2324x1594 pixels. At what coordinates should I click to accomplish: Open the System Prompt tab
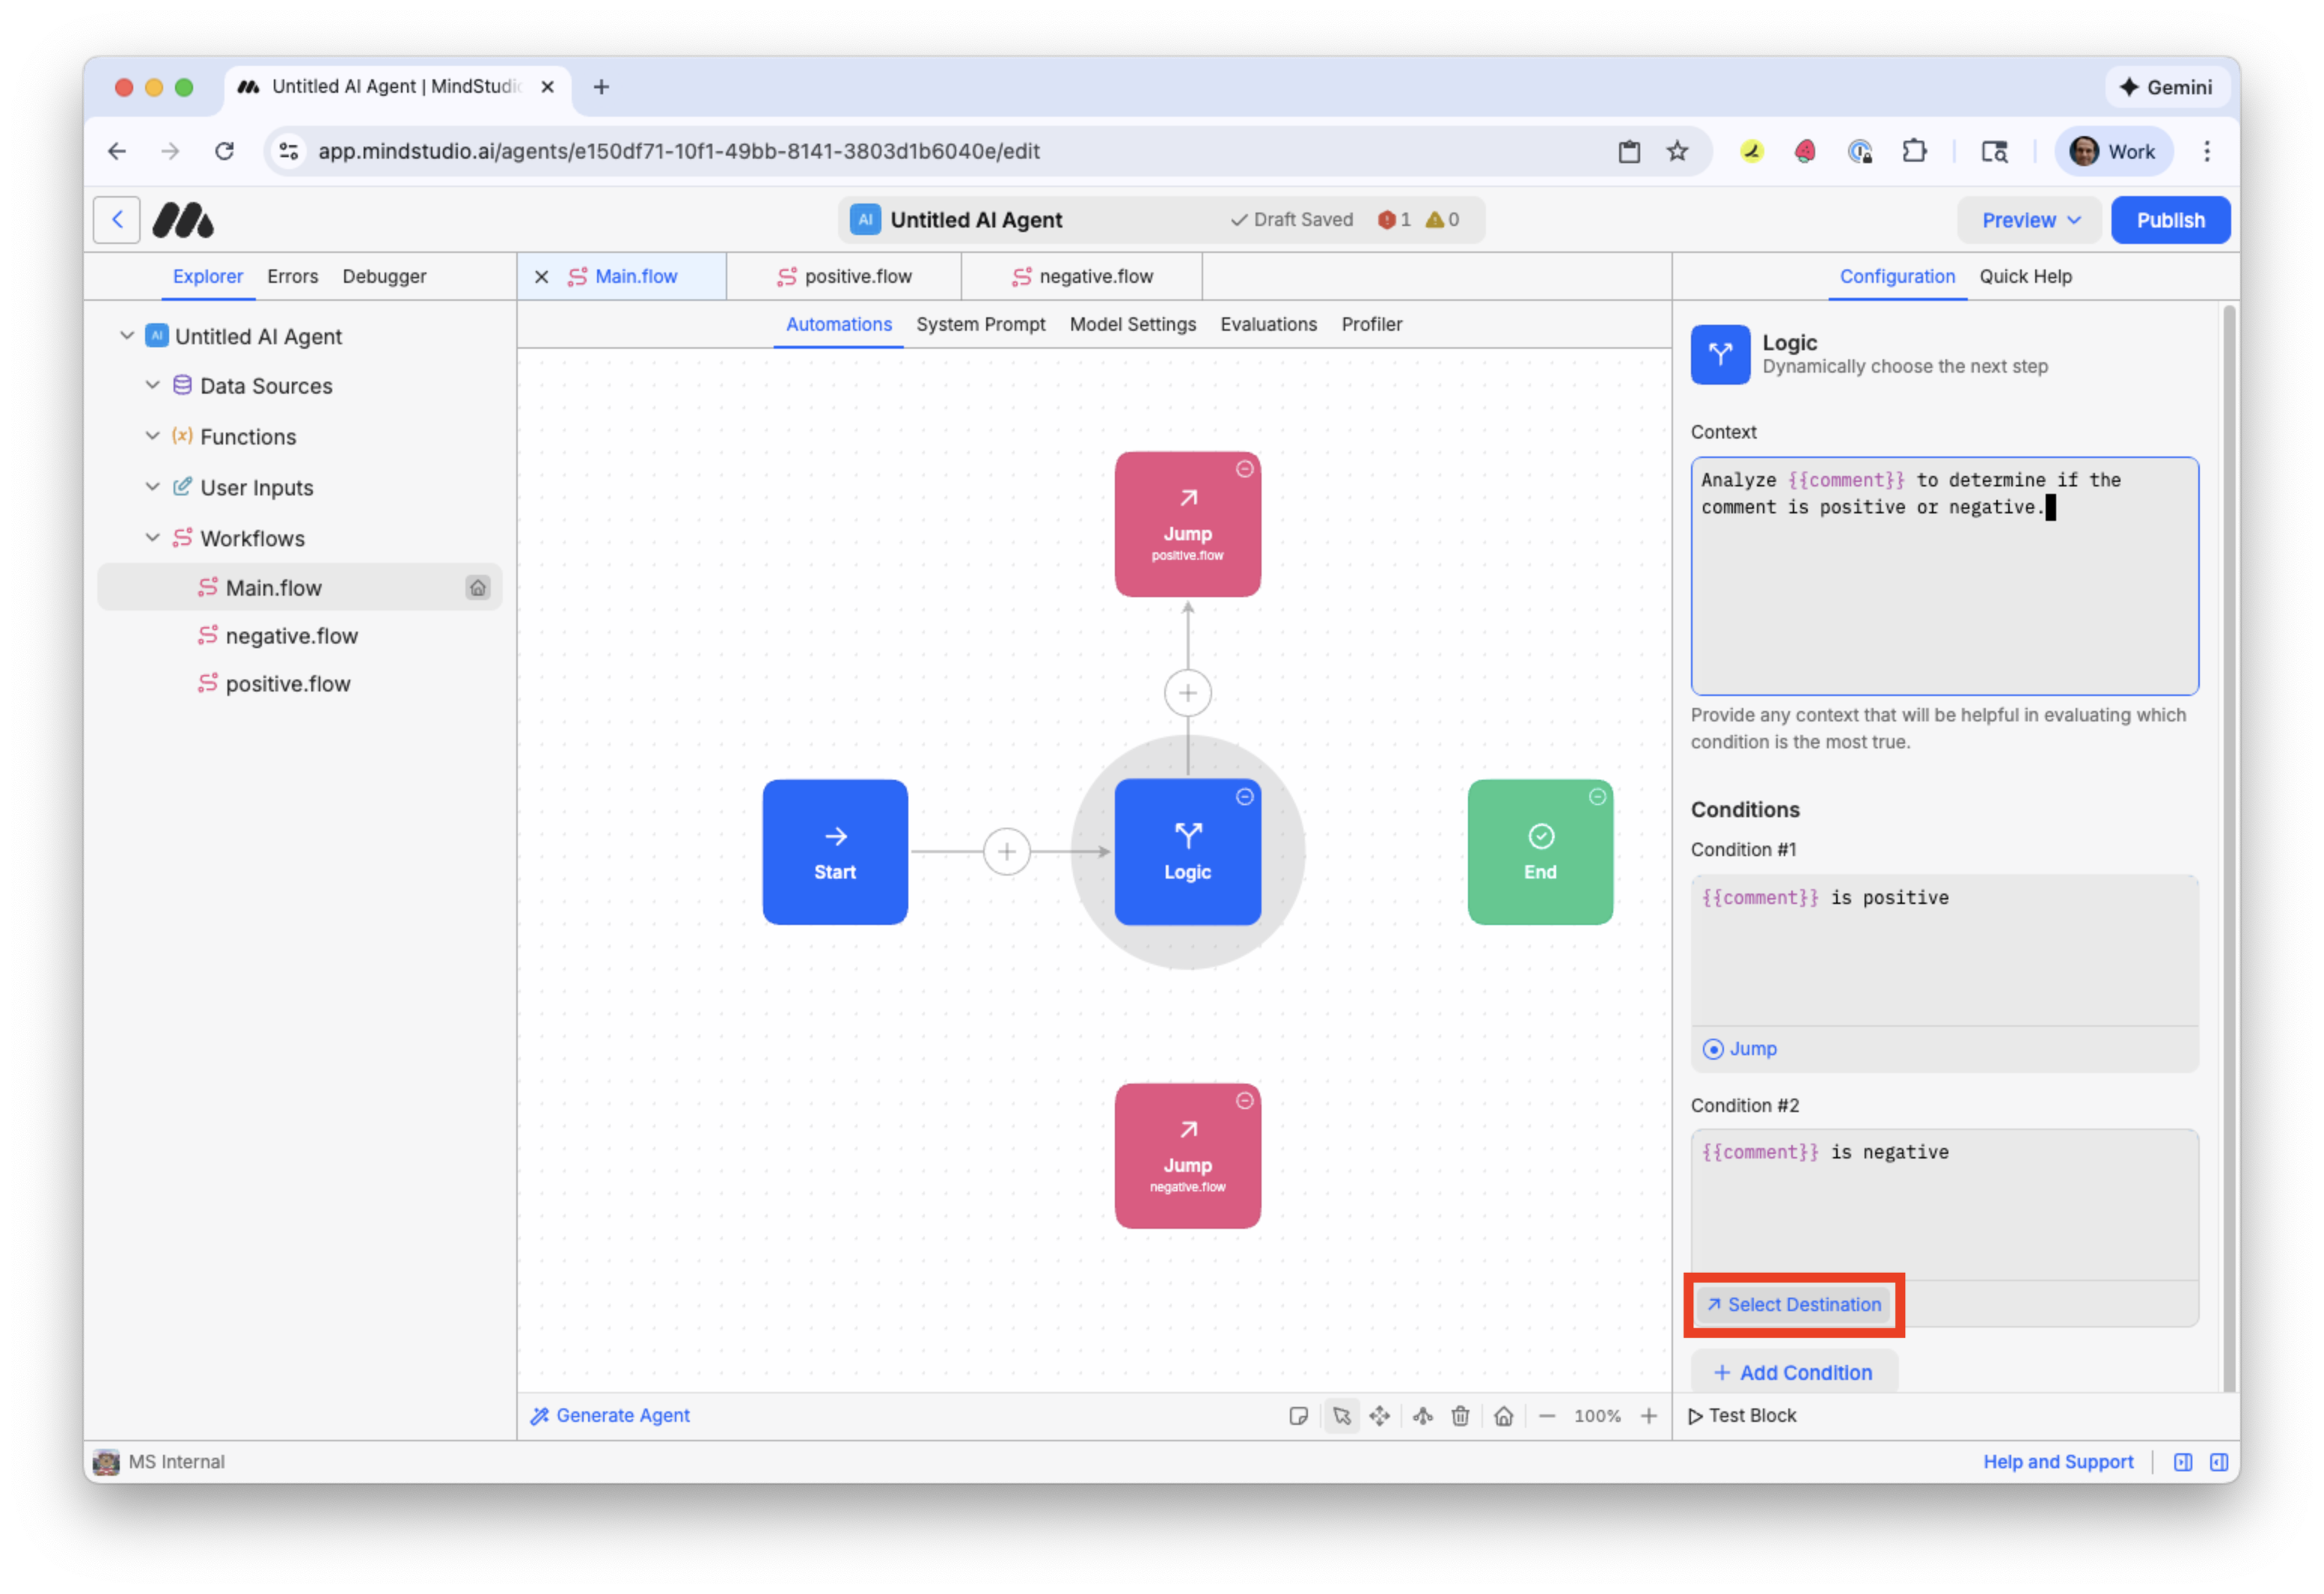980,324
